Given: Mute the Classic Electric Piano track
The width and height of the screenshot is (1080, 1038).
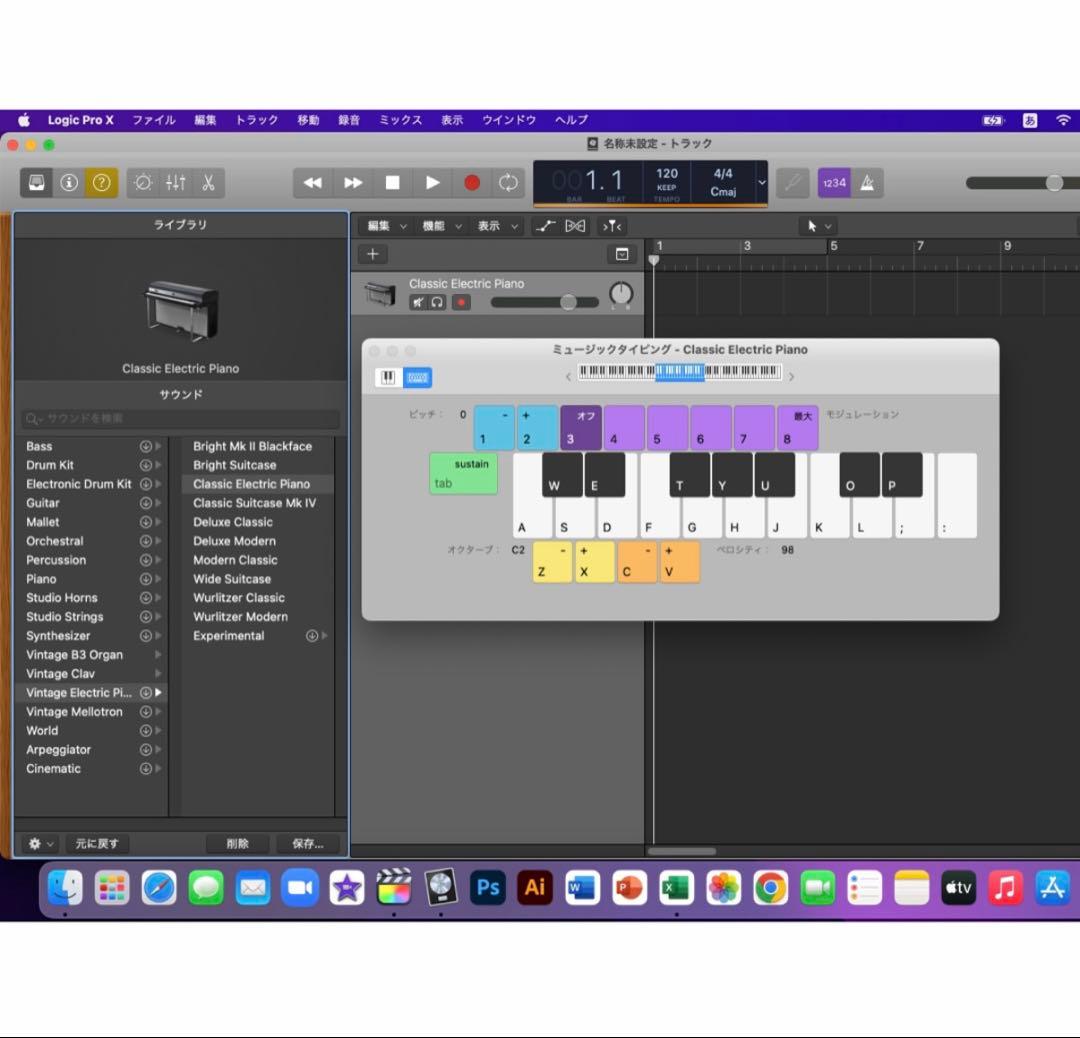Looking at the screenshot, I should click(x=418, y=302).
